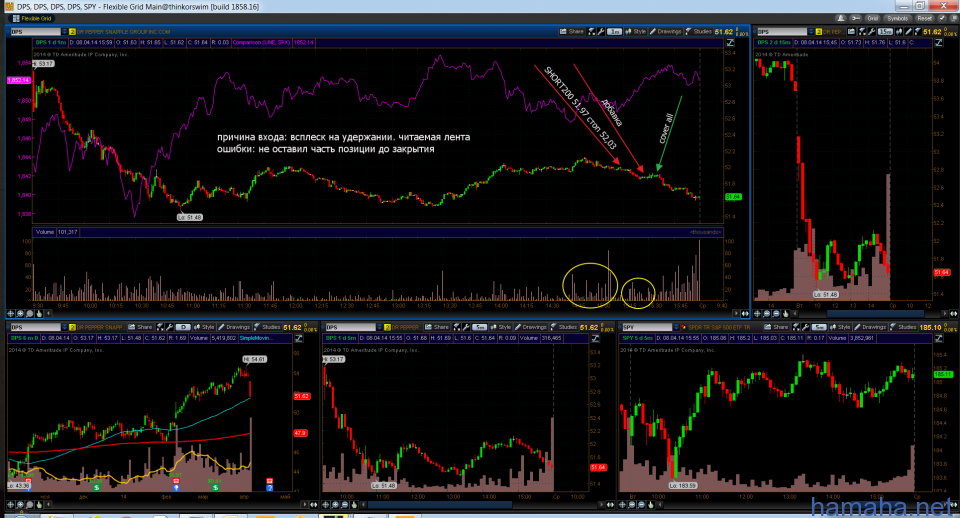The width and height of the screenshot is (960, 518).
Task: Open Studies on main DPS chart
Action: (x=698, y=31)
